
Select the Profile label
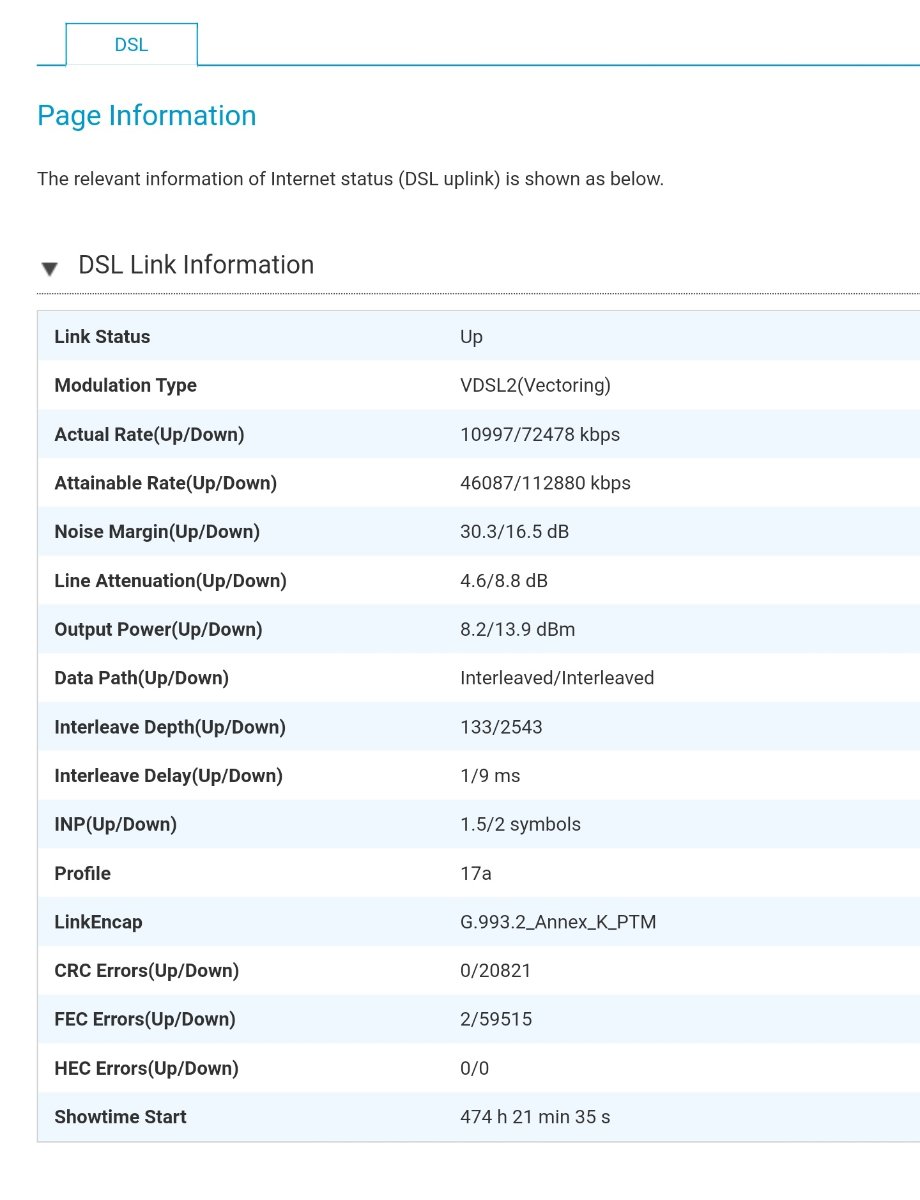click(x=82, y=874)
